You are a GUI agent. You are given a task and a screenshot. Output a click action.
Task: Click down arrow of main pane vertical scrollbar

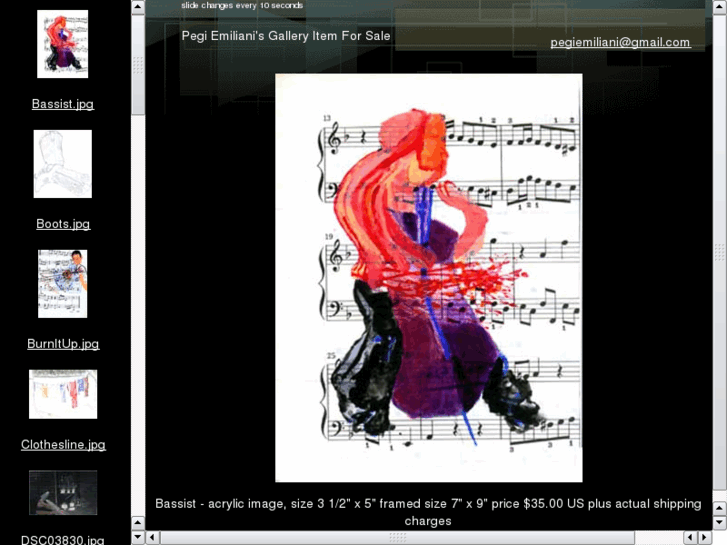coord(720,523)
